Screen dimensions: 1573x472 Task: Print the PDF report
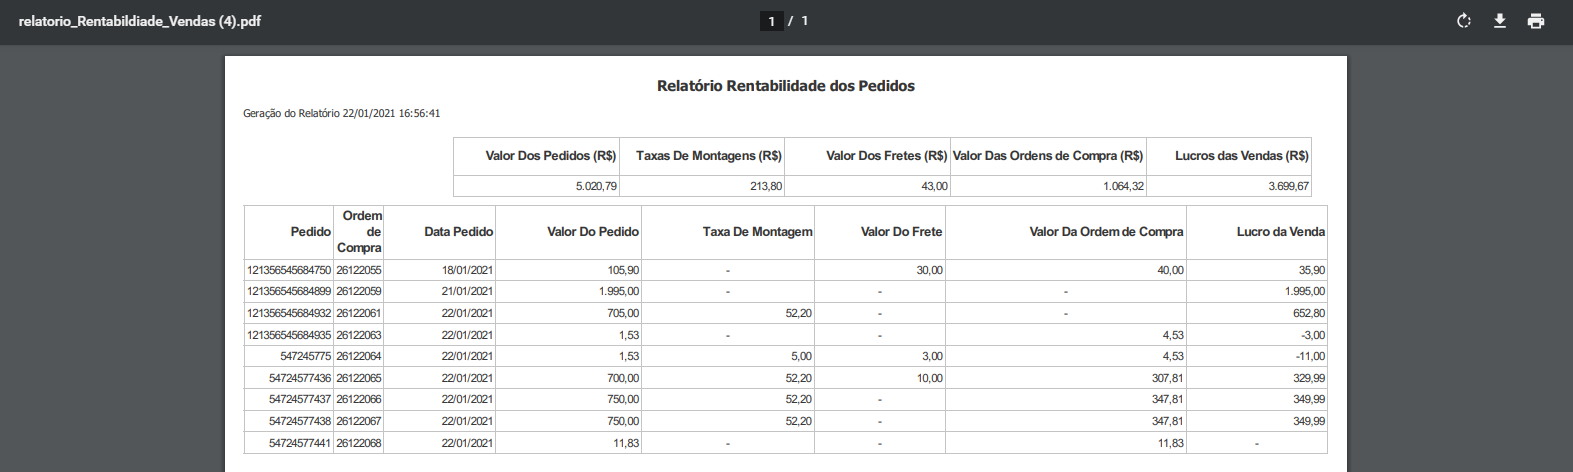coord(1536,21)
